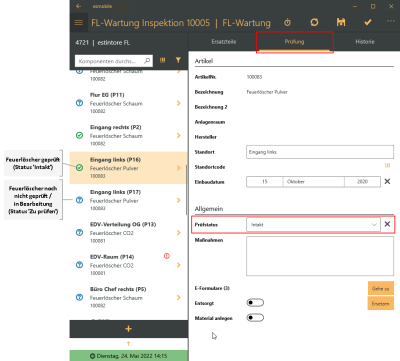Click the Standort input field
This screenshot has height=361, width=400.
point(320,152)
